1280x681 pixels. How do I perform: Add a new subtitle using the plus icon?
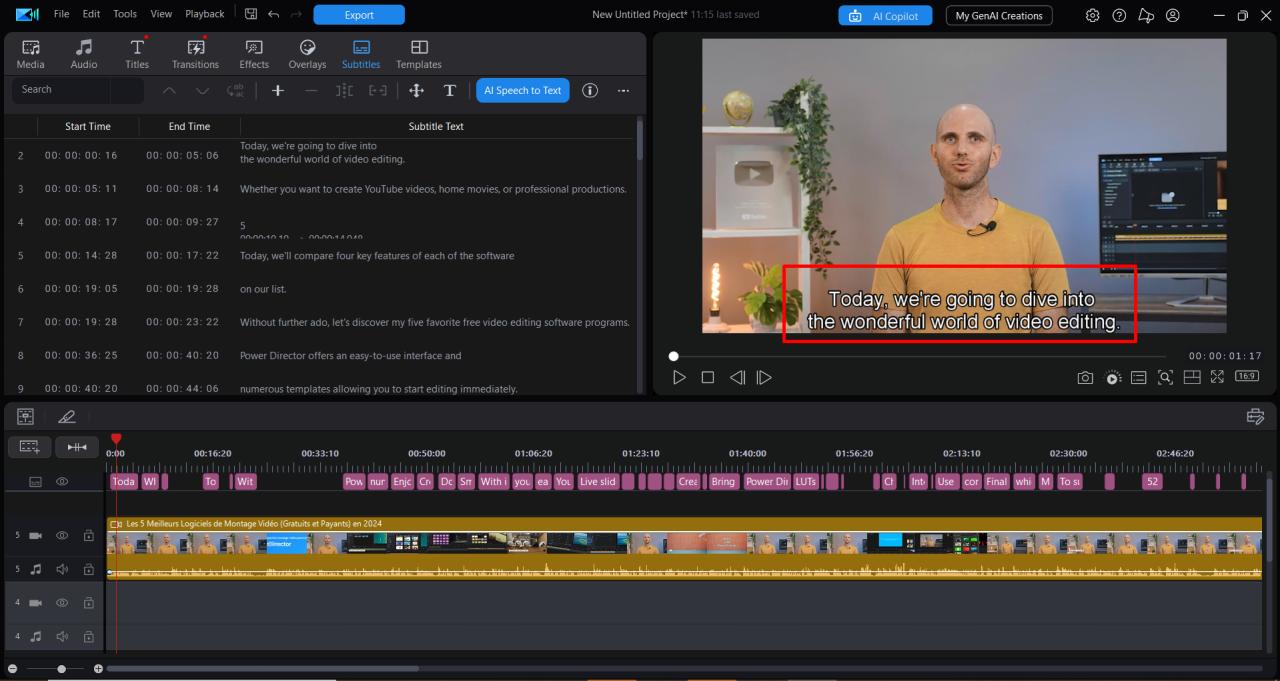(277, 90)
